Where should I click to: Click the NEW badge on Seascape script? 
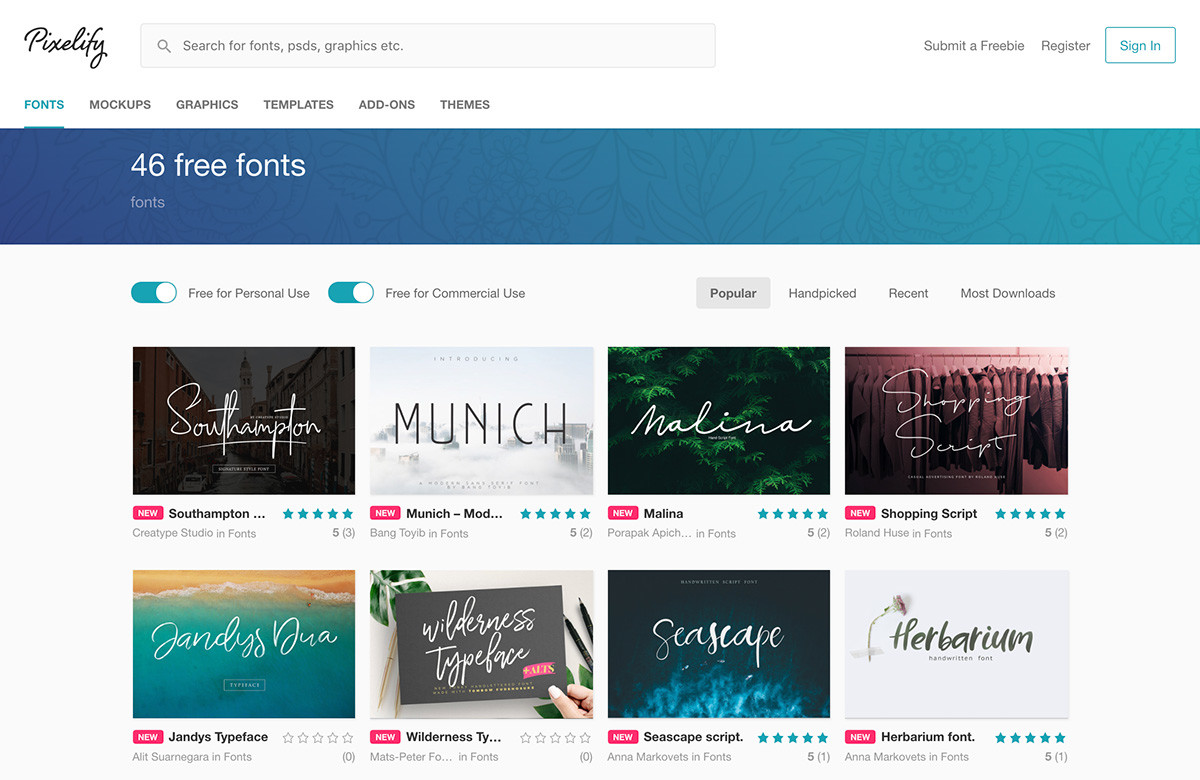pyautogui.click(x=623, y=737)
